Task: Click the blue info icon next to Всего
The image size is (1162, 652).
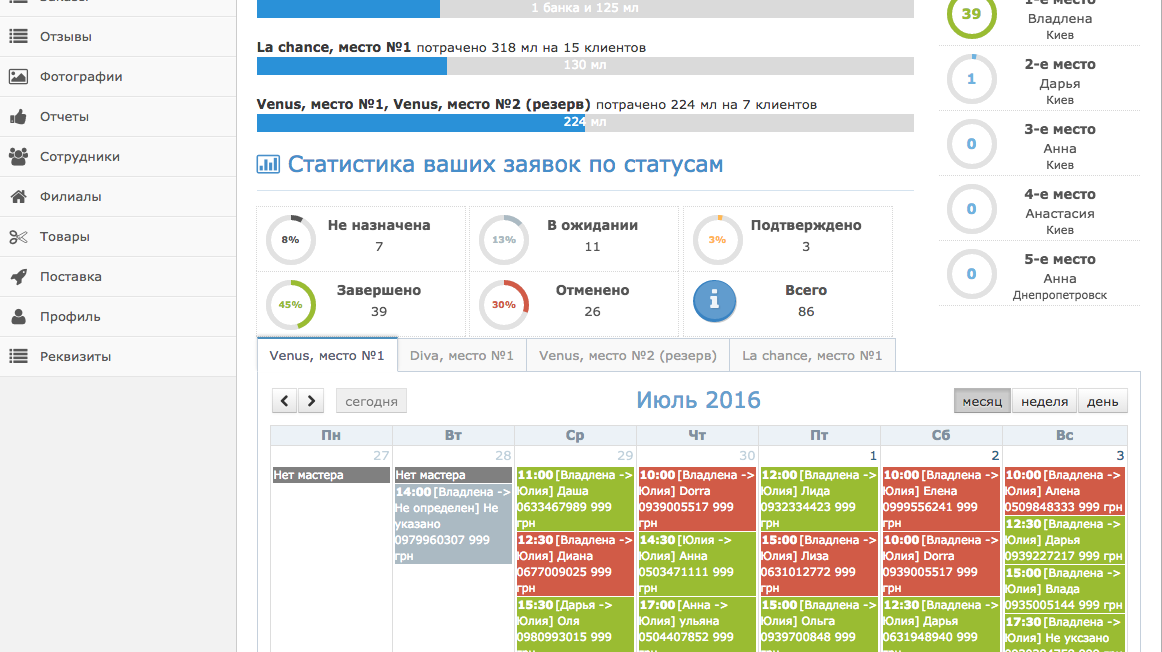Action: (x=714, y=300)
